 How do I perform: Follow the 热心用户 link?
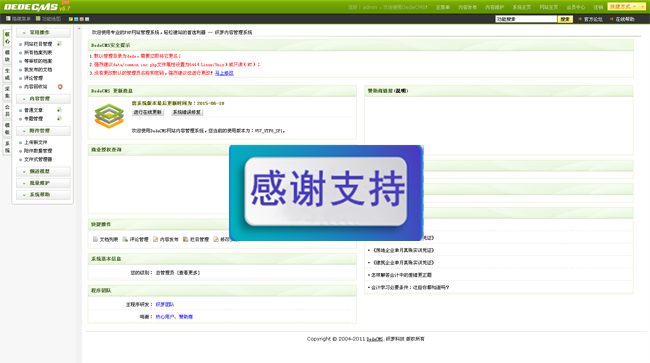tap(165, 317)
